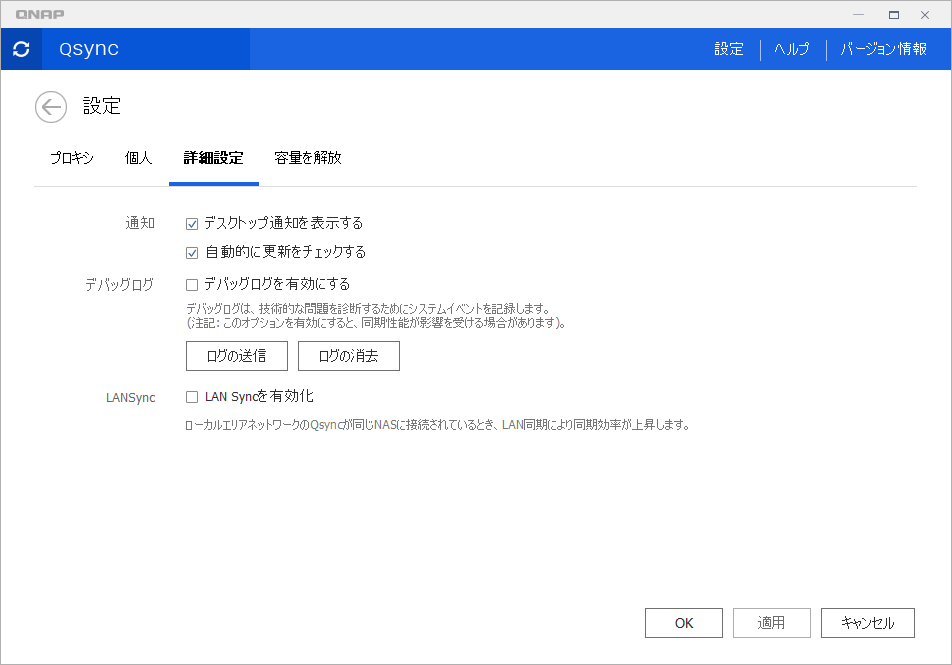The width and height of the screenshot is (952, 665).
Task: Switch to the プロキシ tab
Action: pyautogui.click(x=72, y=158)
